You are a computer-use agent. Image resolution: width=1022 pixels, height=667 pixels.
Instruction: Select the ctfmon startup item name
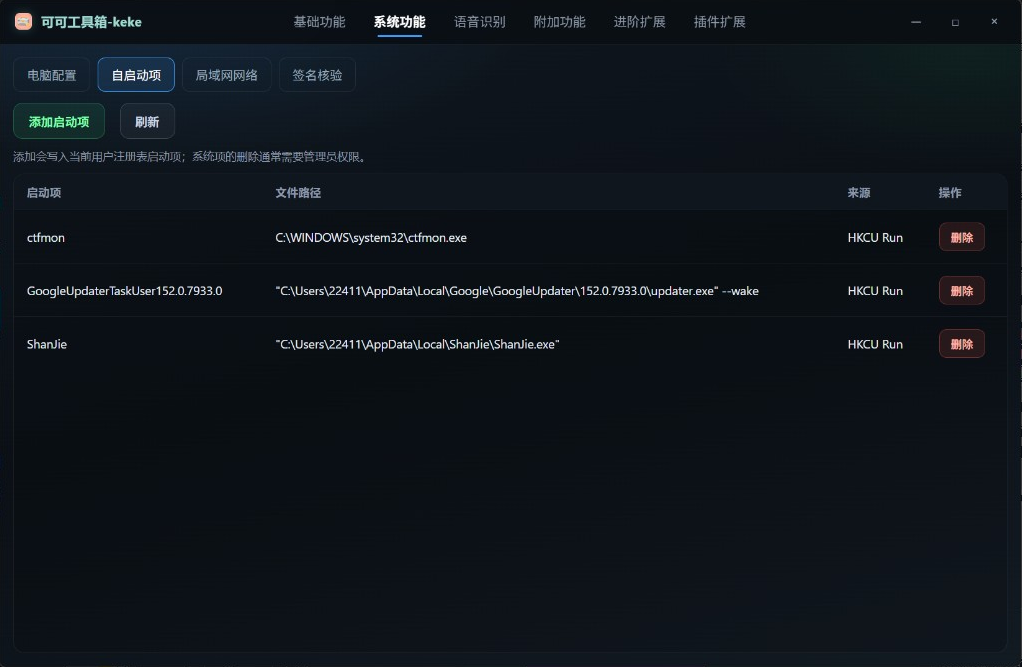point(46,238)
